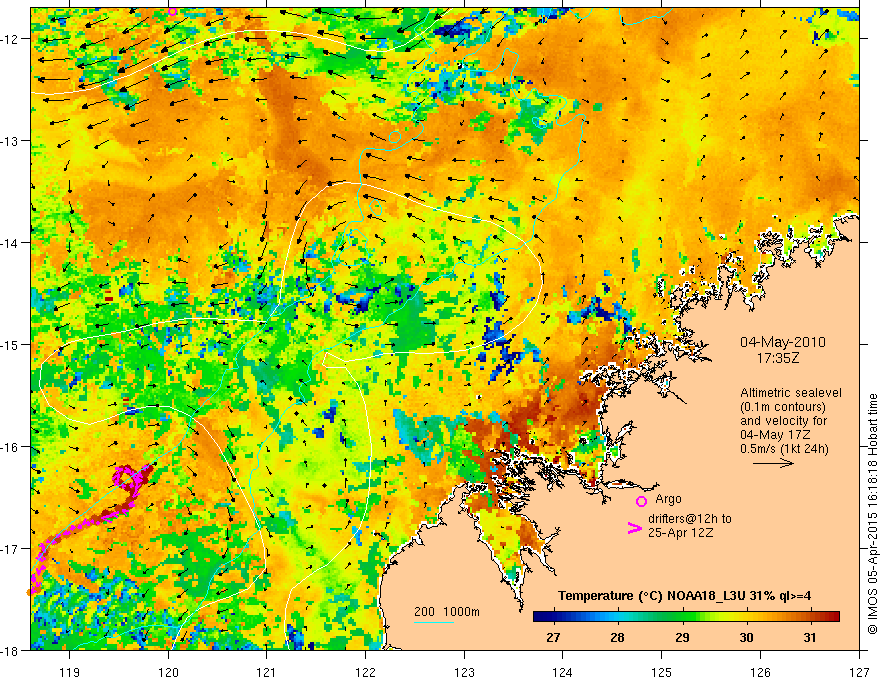
Task: Select the date text 04-May-2010
Action: pyautogui.click(x=783, y=342)
